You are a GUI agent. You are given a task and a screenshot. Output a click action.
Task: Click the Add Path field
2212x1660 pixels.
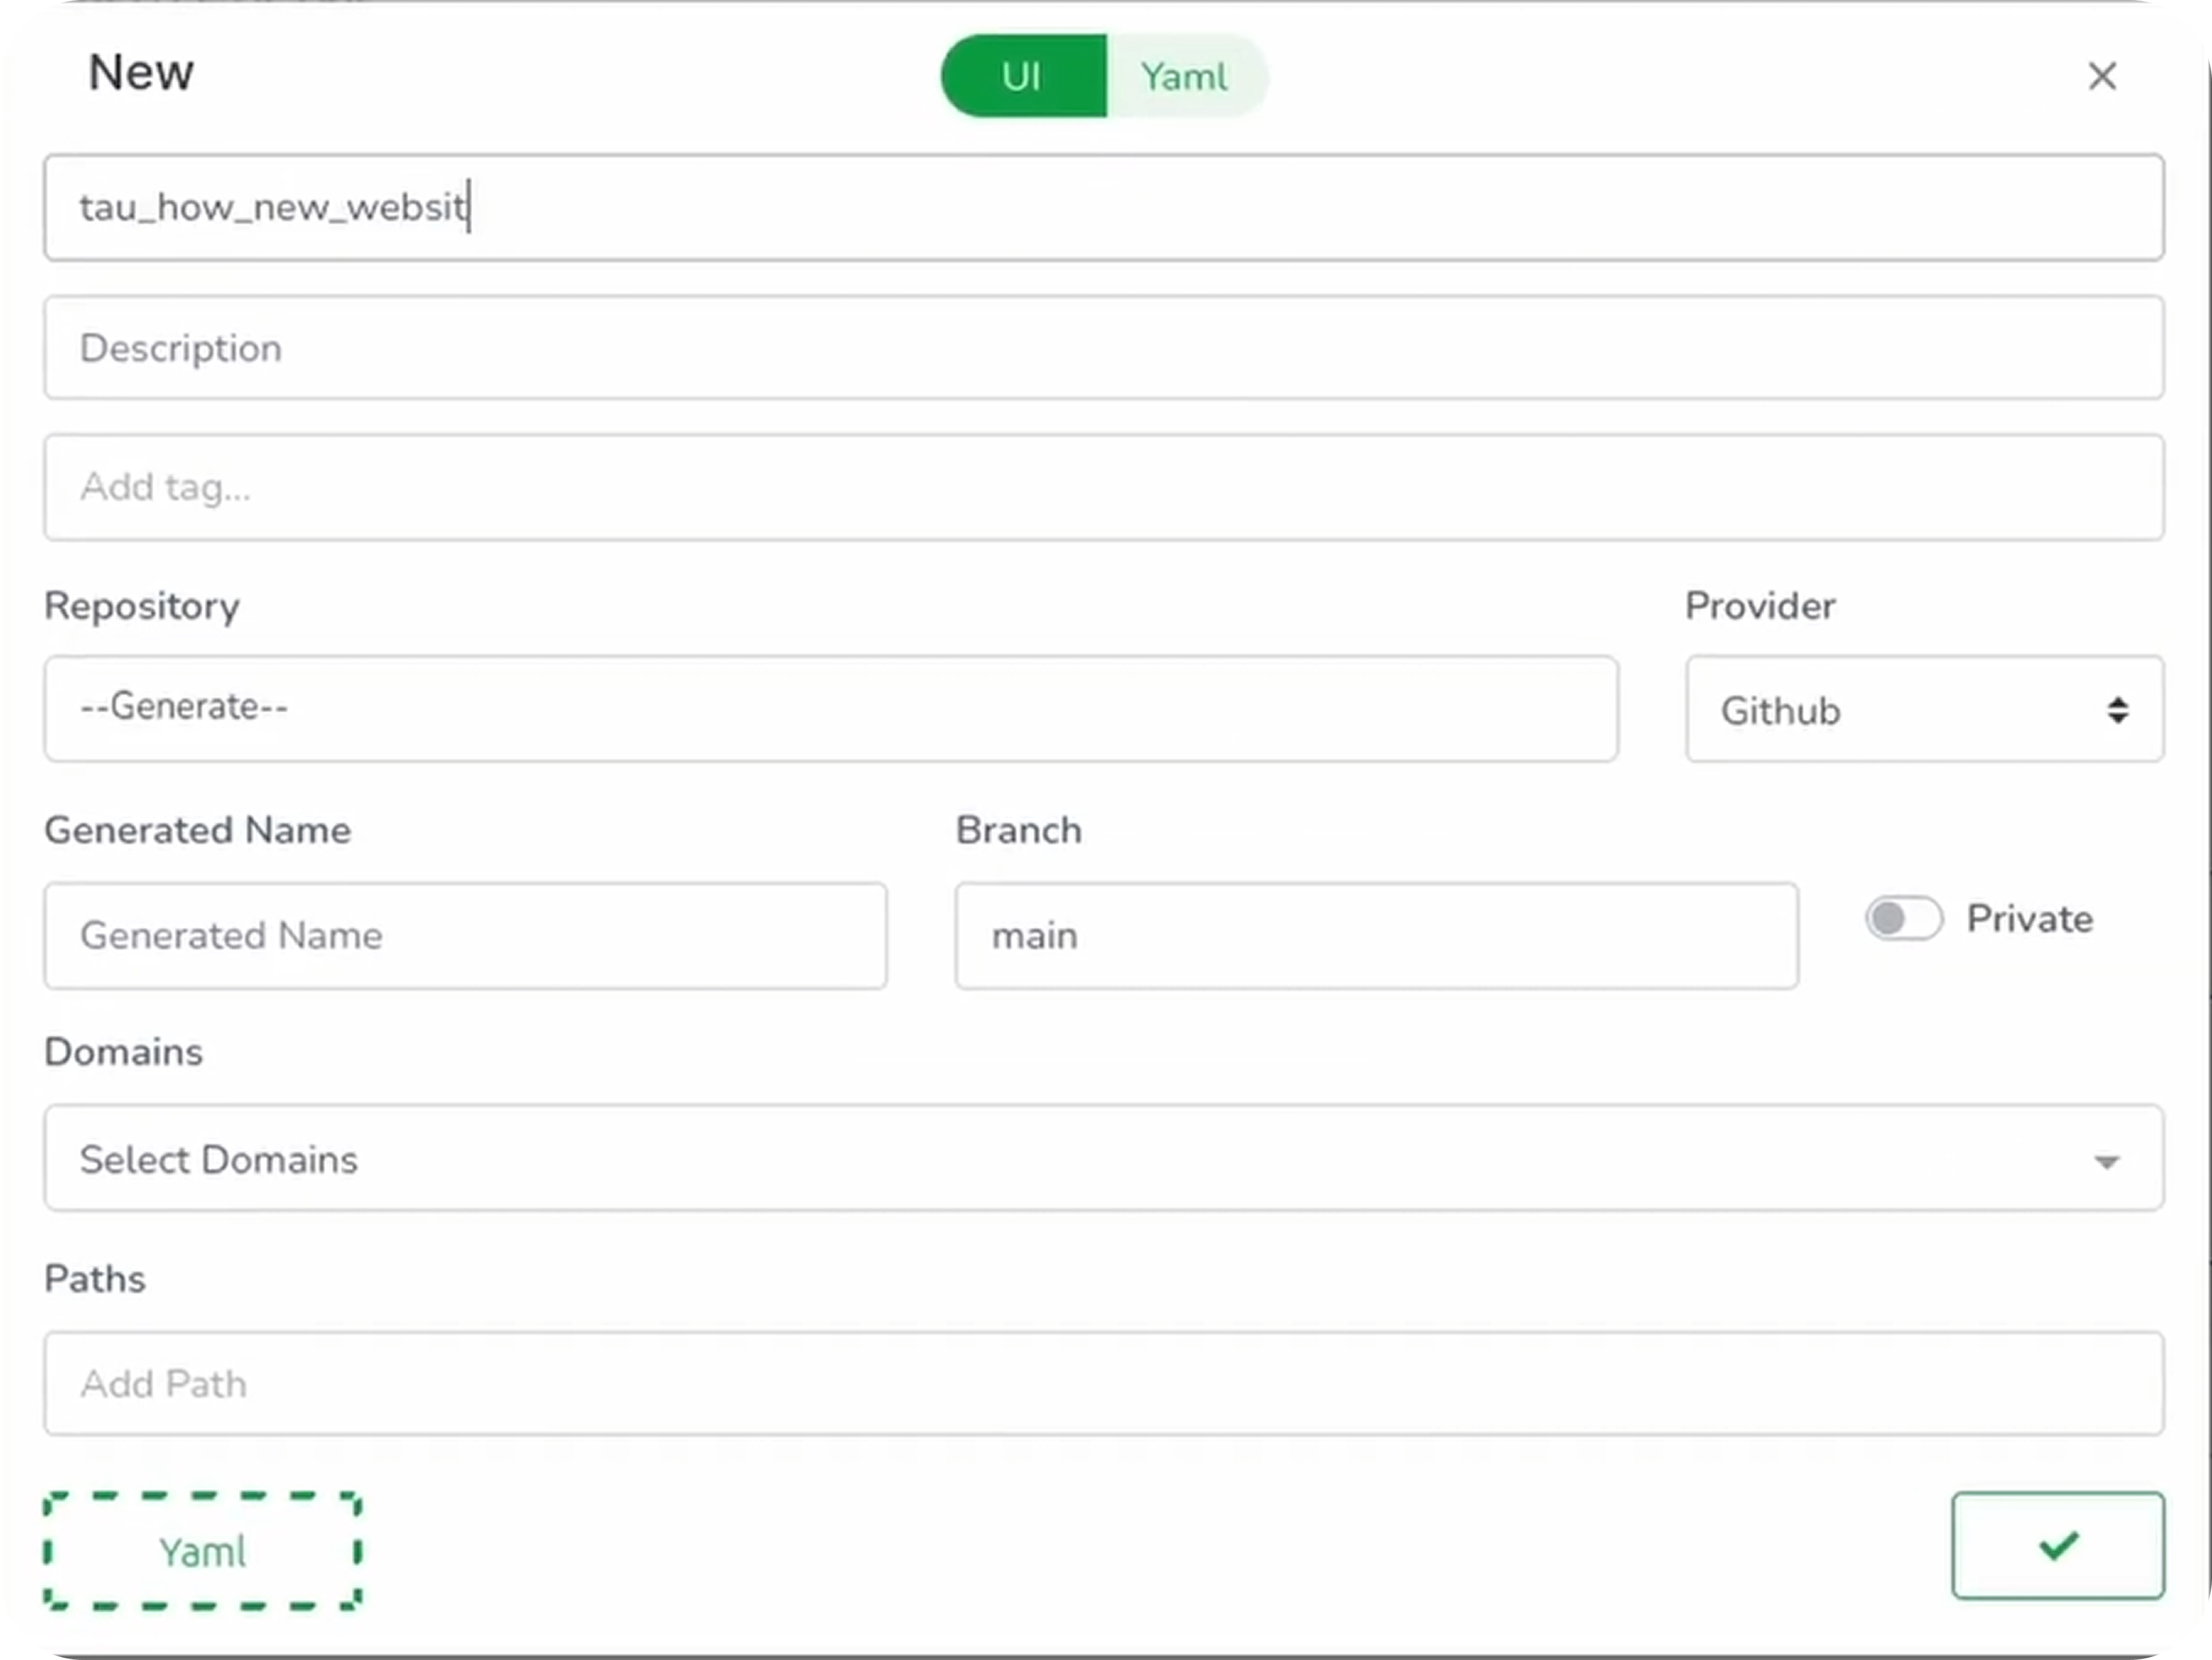(1103, 1384)
